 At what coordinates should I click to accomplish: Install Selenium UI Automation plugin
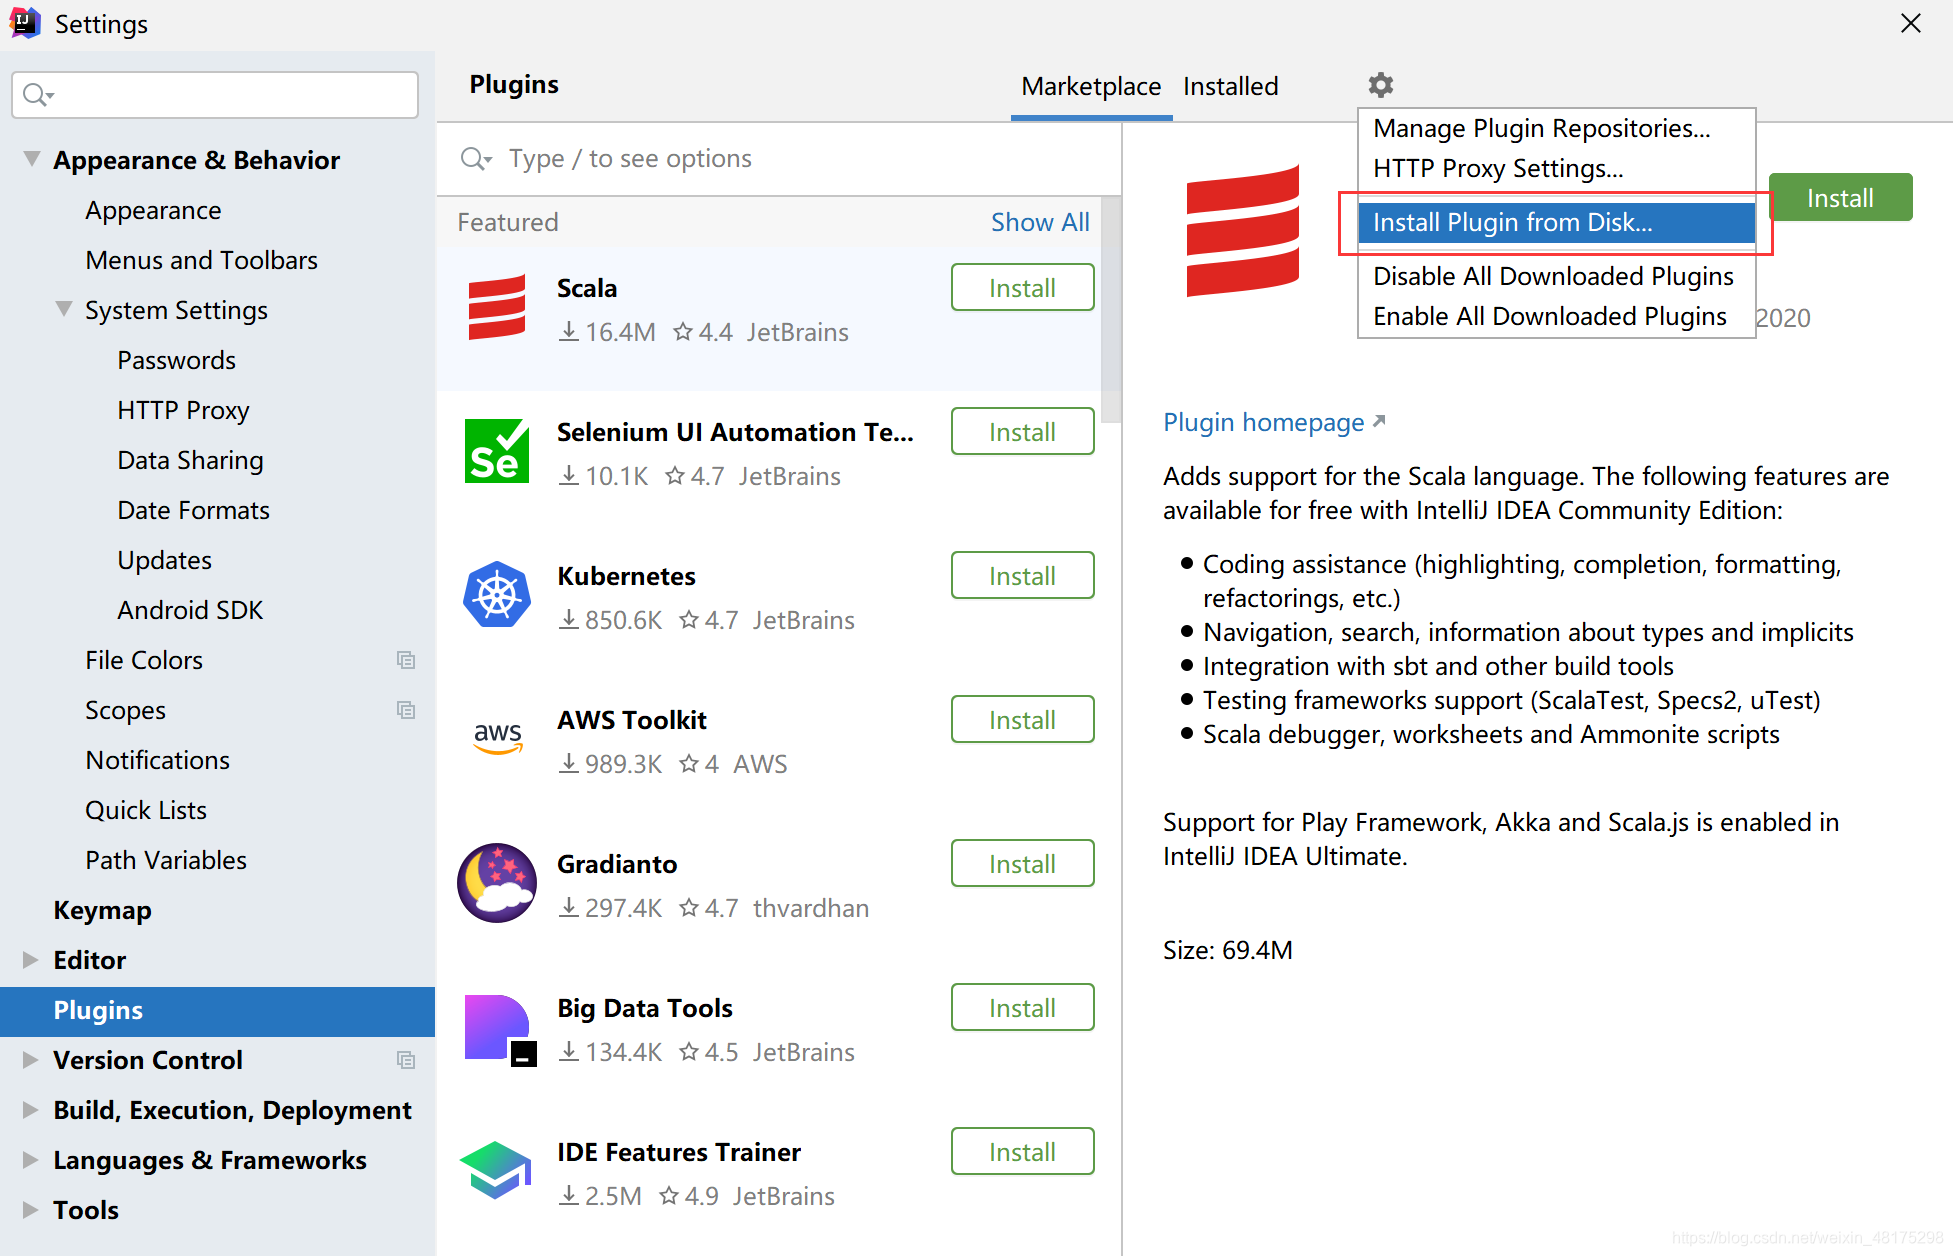coord(1022,432)
